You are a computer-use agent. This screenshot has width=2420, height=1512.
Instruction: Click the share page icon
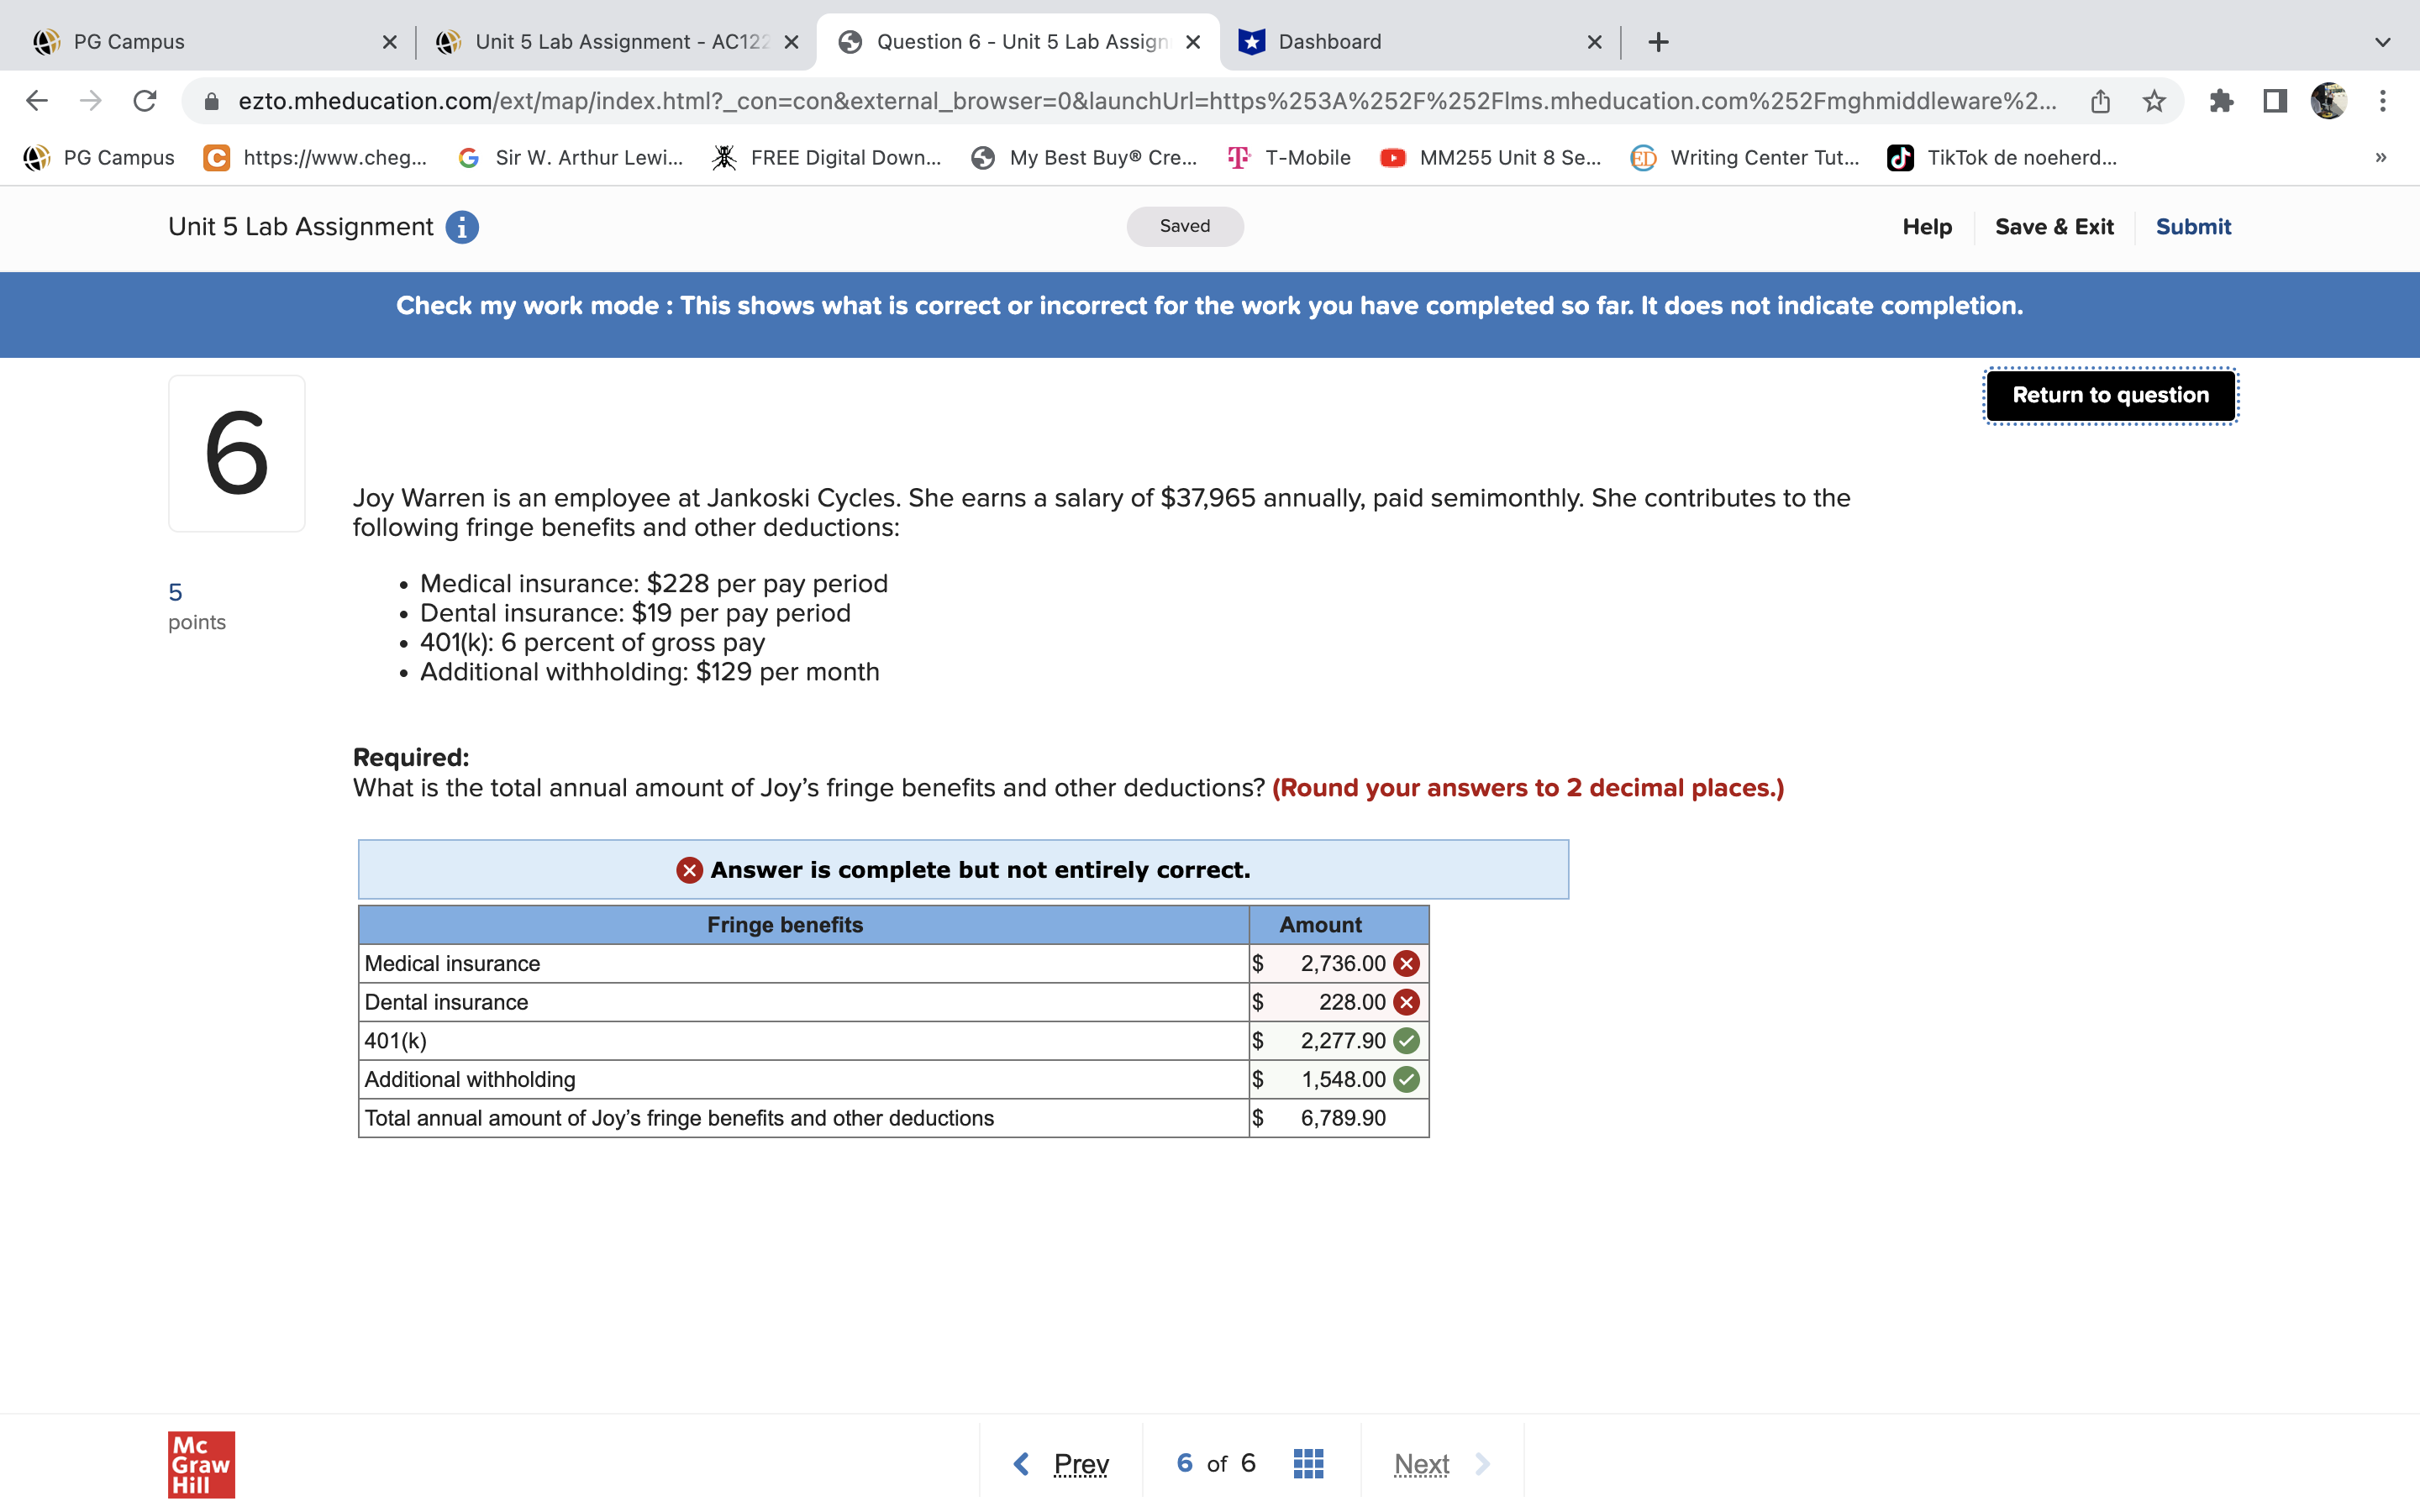[x=2100, y=101]
